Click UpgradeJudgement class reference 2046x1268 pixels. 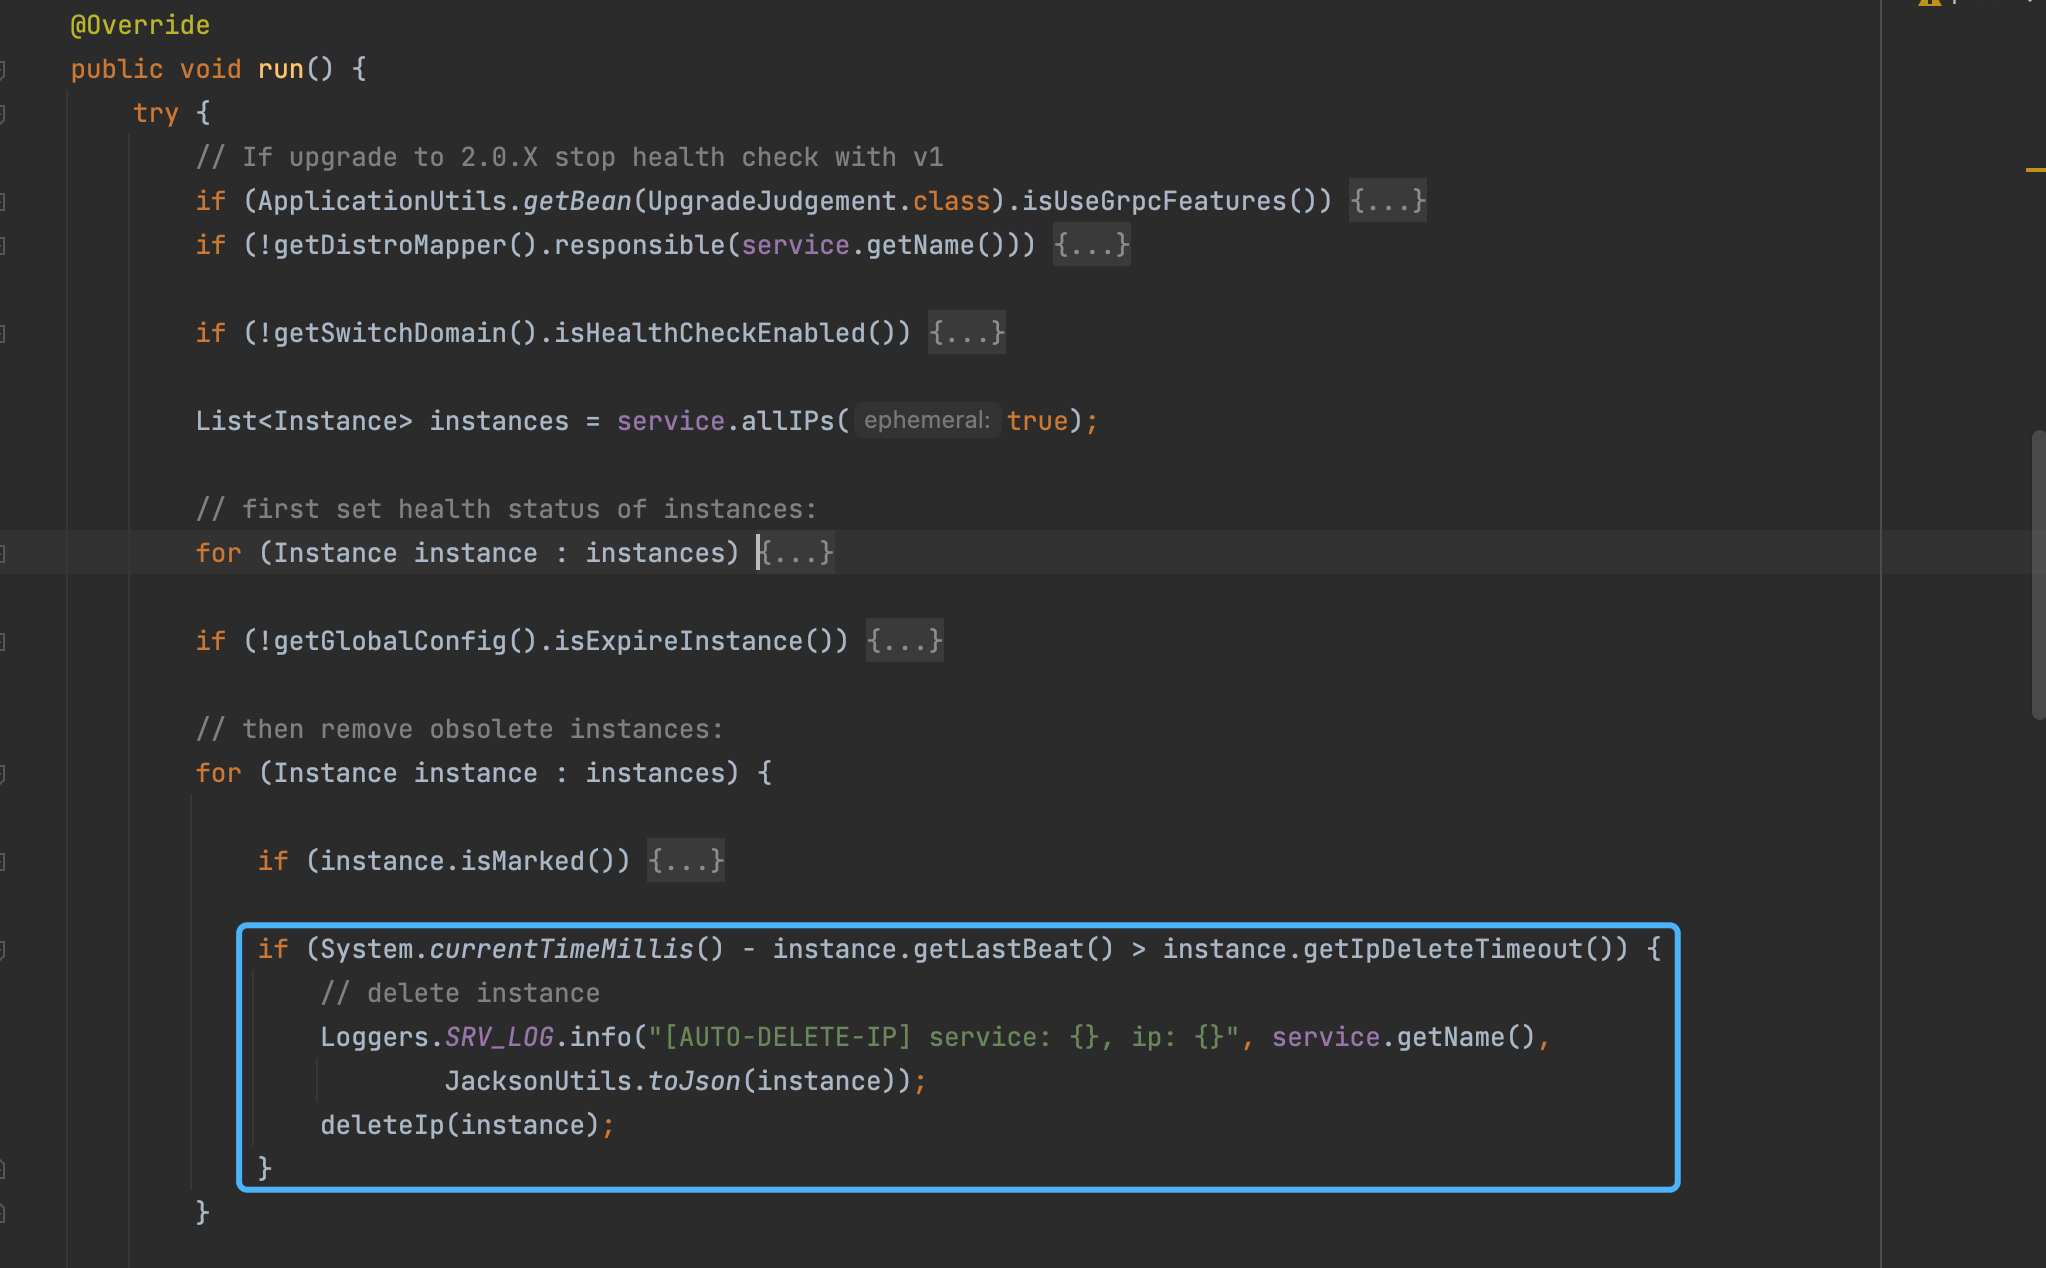coord(772,201)
